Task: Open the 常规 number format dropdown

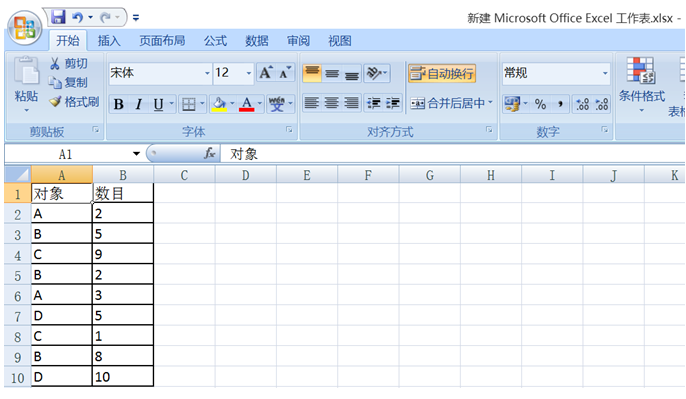Action: 606,73
